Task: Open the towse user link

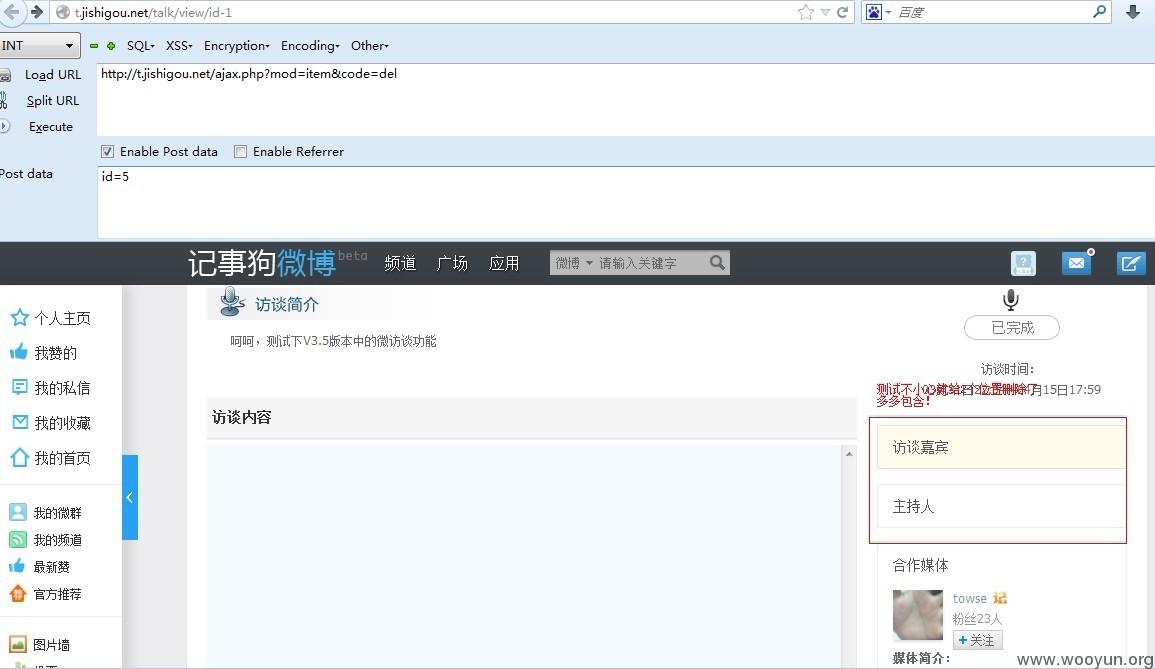Action: pyautogui.click(x=969, y=598)
